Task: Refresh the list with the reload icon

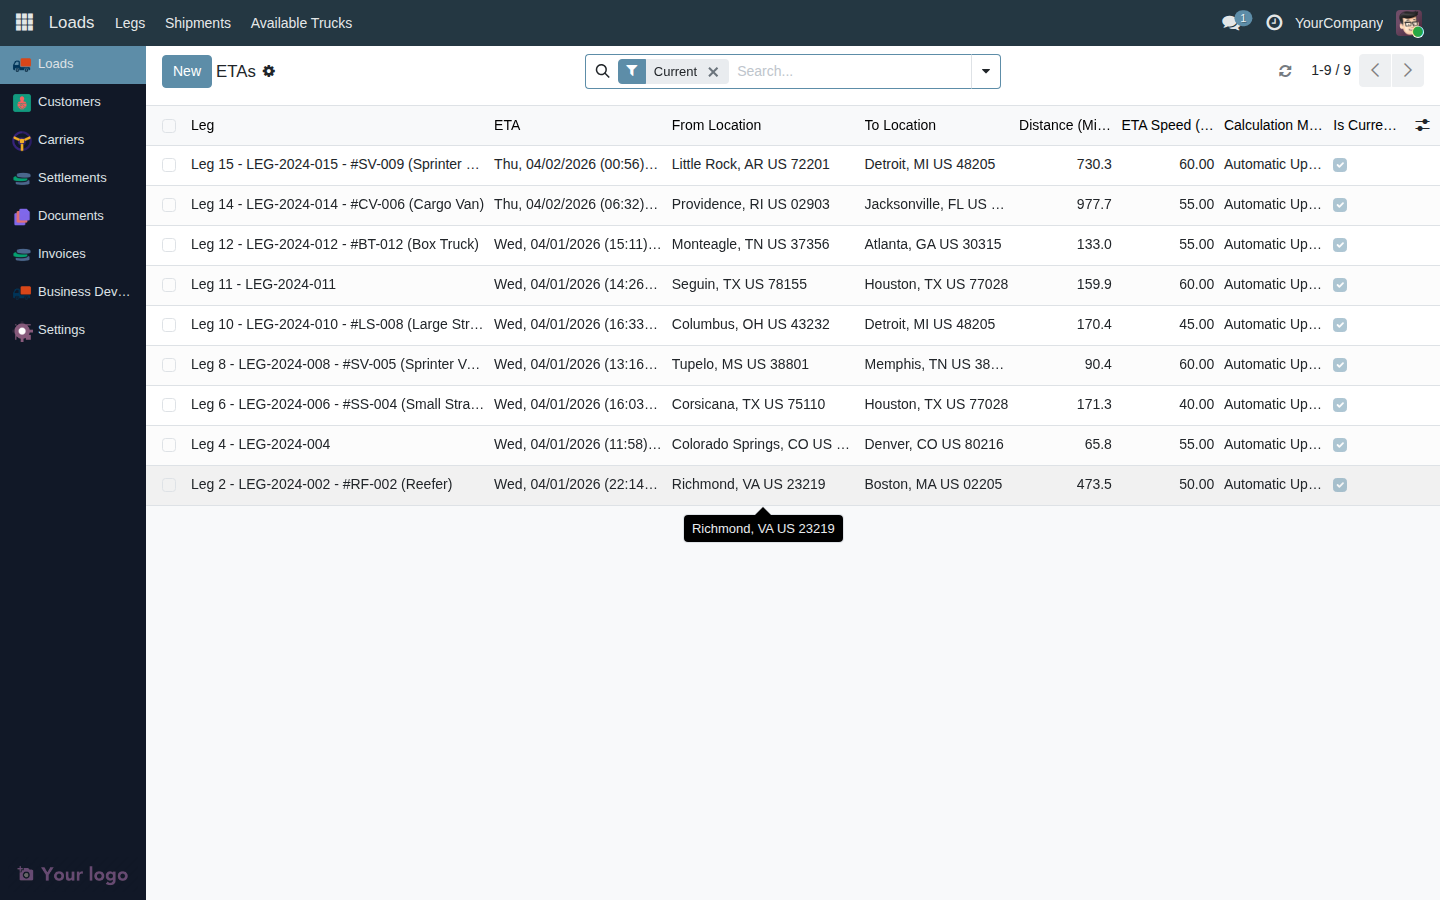Action: [1285, 71]
